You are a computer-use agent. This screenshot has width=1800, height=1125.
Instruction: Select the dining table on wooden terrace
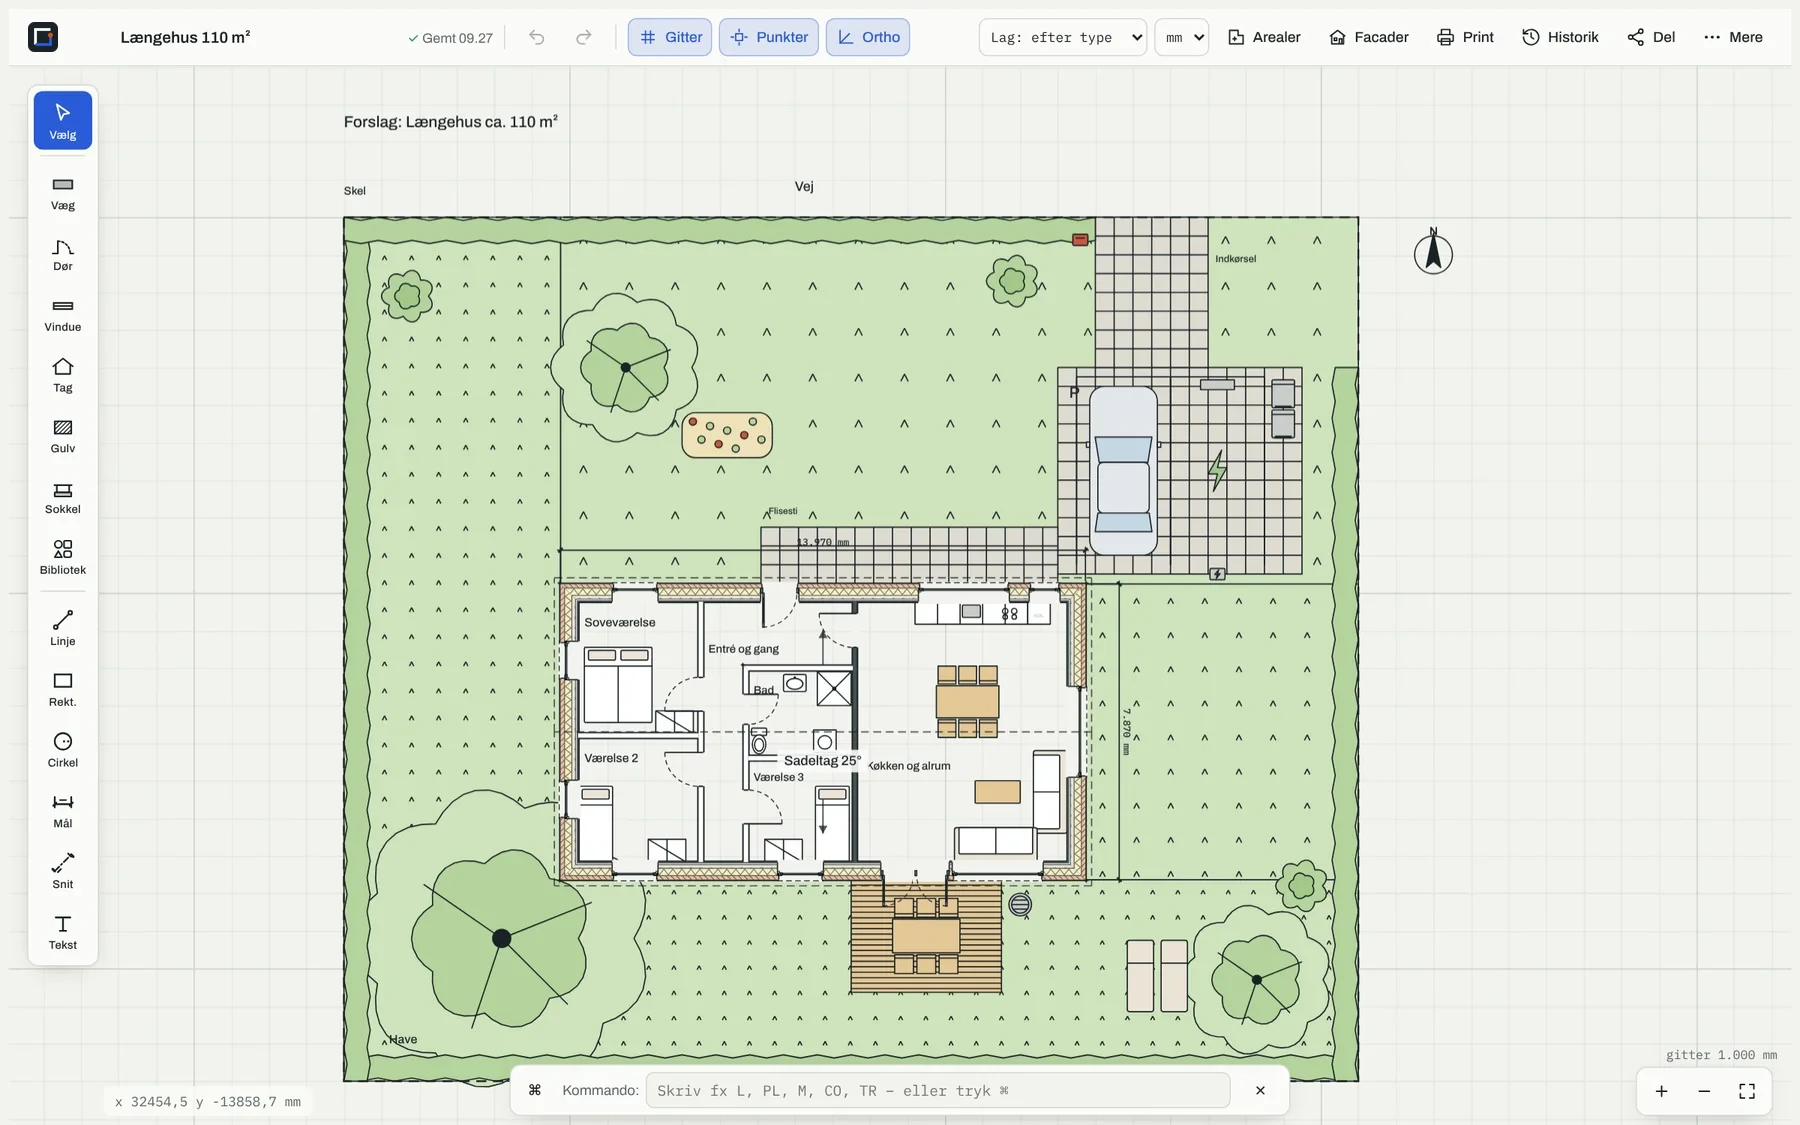pyautogui.click(x=926, y=936)
